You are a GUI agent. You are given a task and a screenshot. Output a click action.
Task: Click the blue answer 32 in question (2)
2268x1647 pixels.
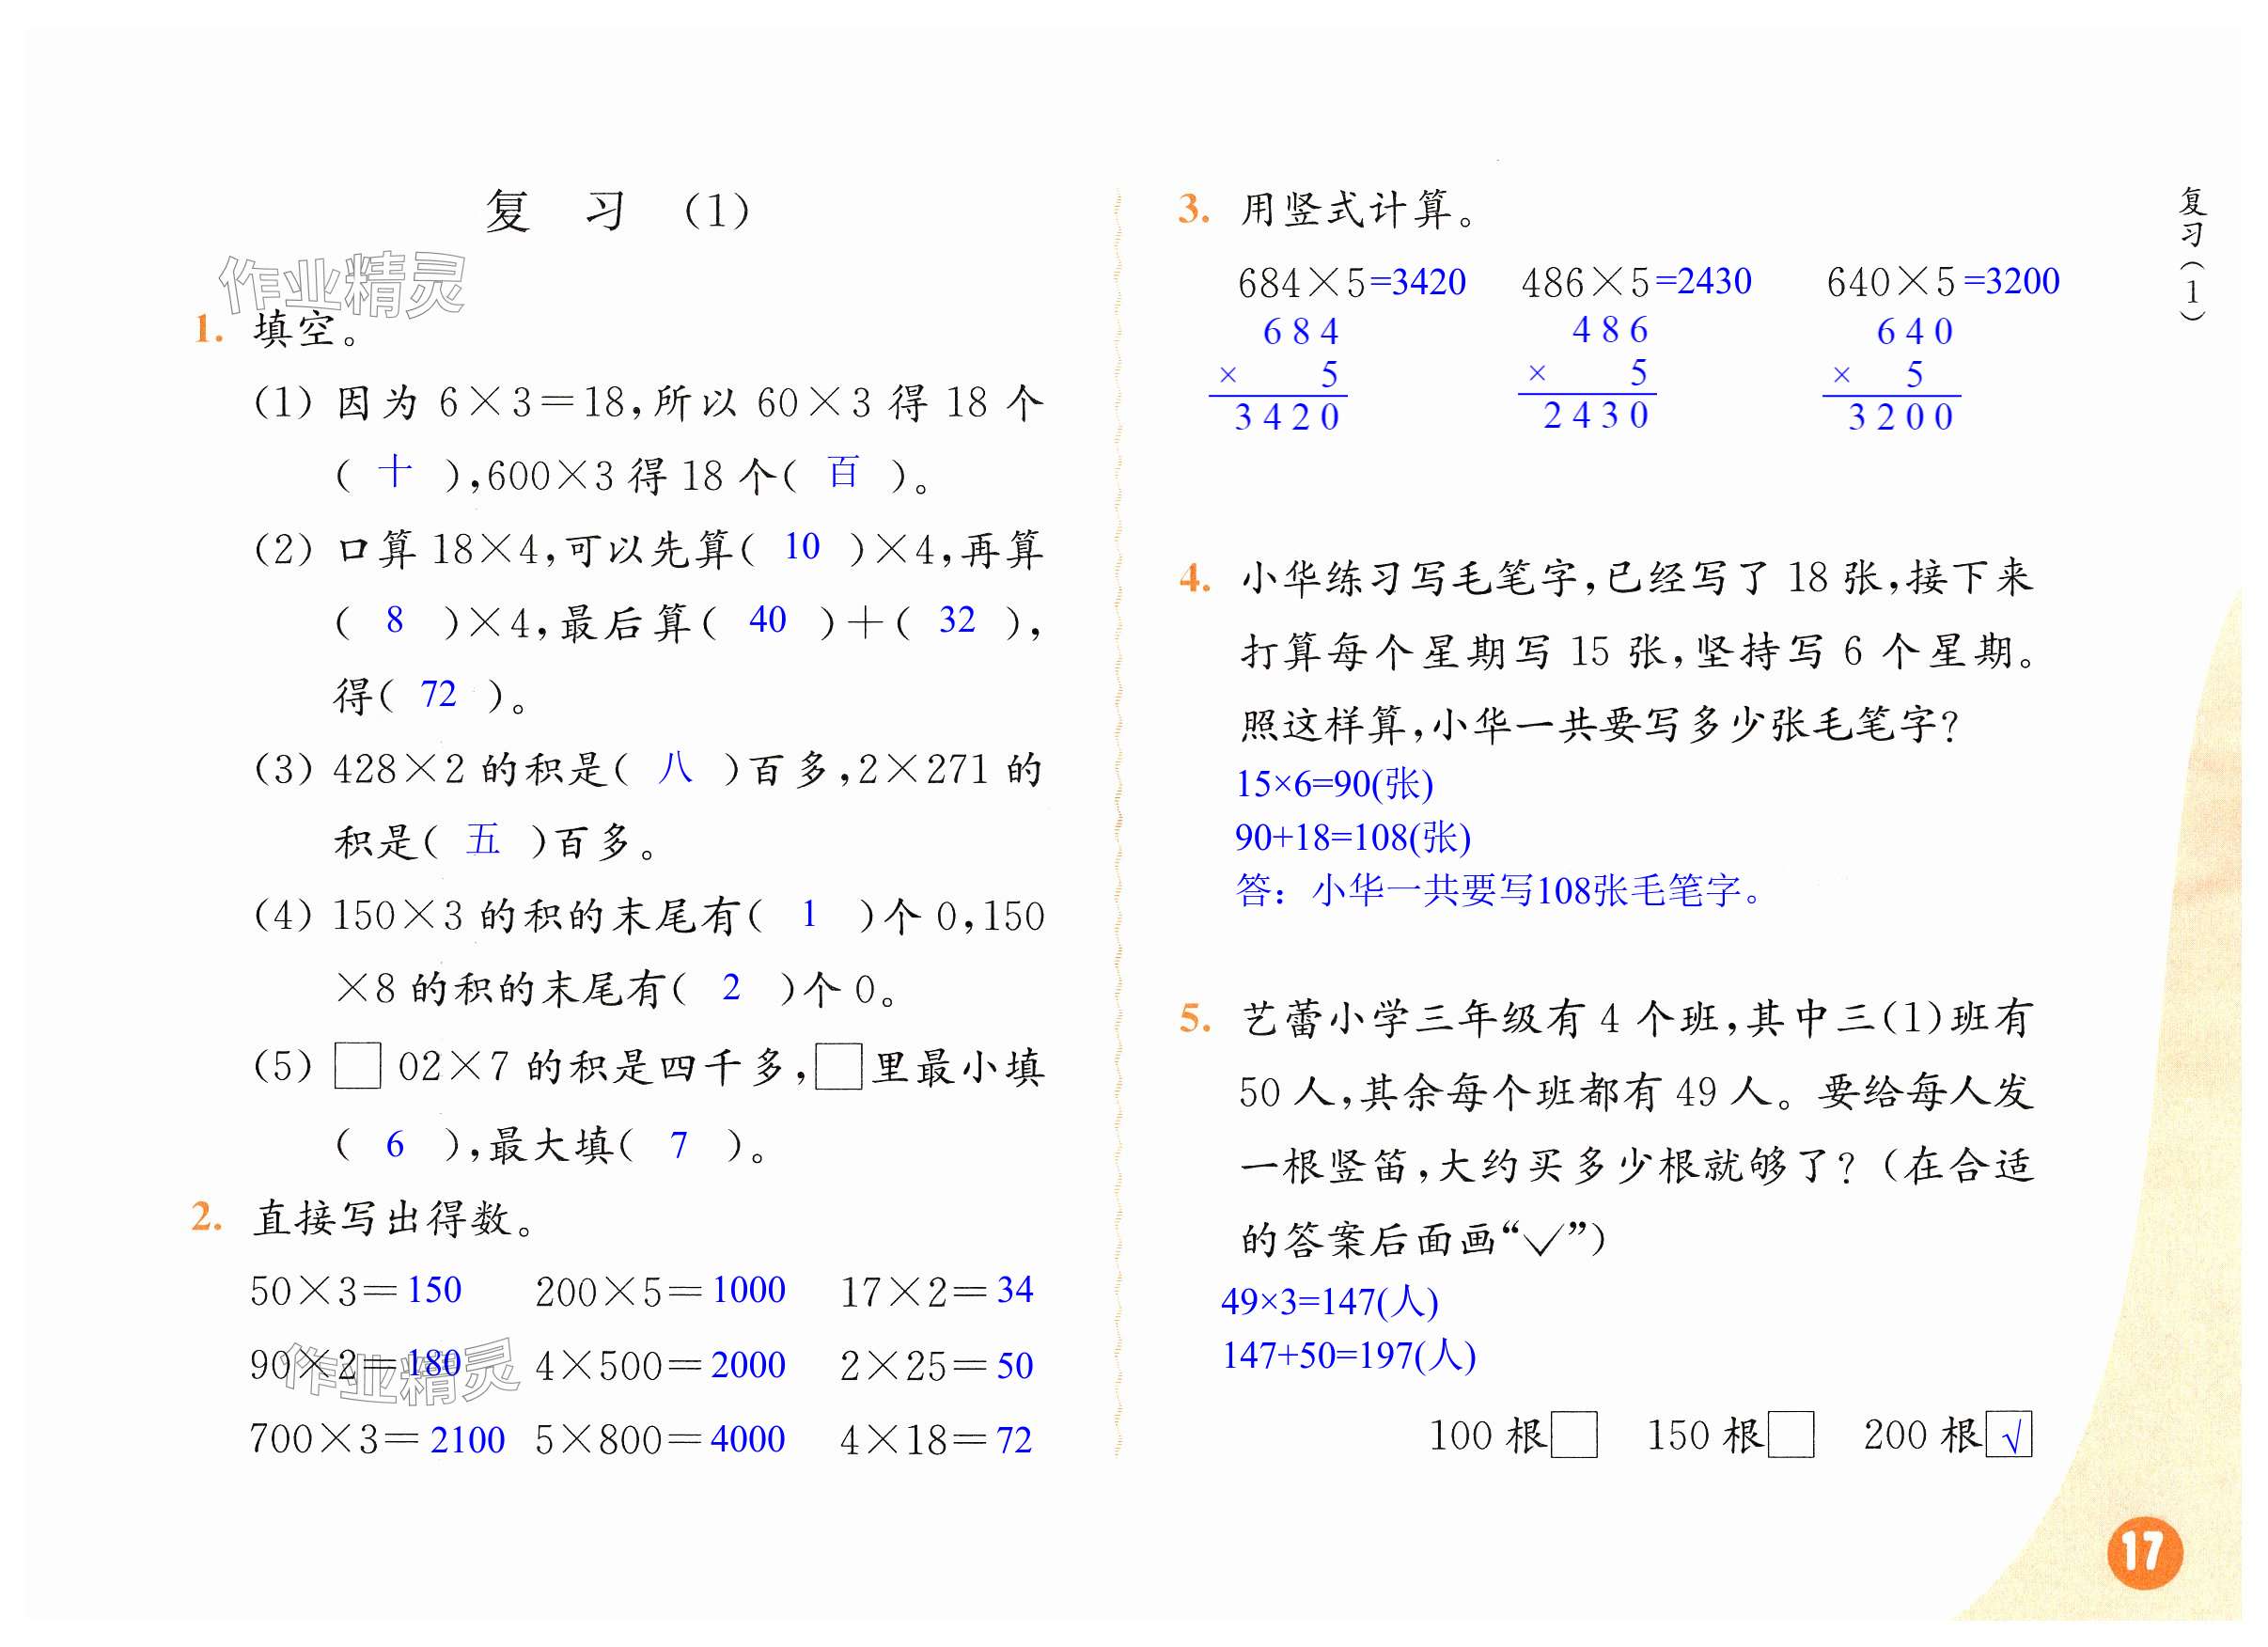(x=956, y=620)
